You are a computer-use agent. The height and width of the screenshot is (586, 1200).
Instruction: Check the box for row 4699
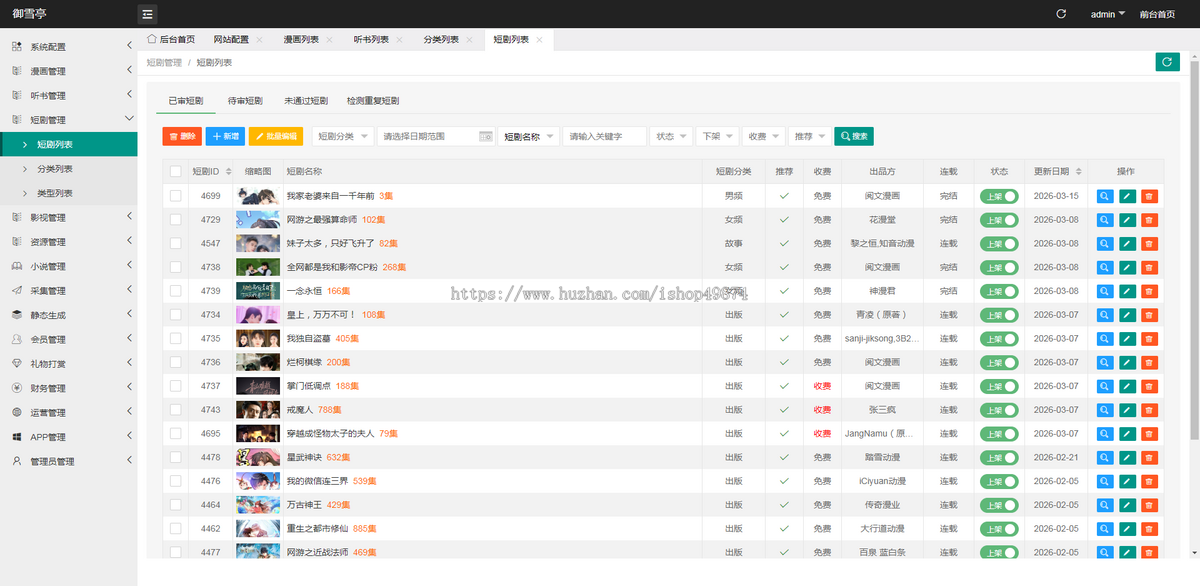pos(176,196)
